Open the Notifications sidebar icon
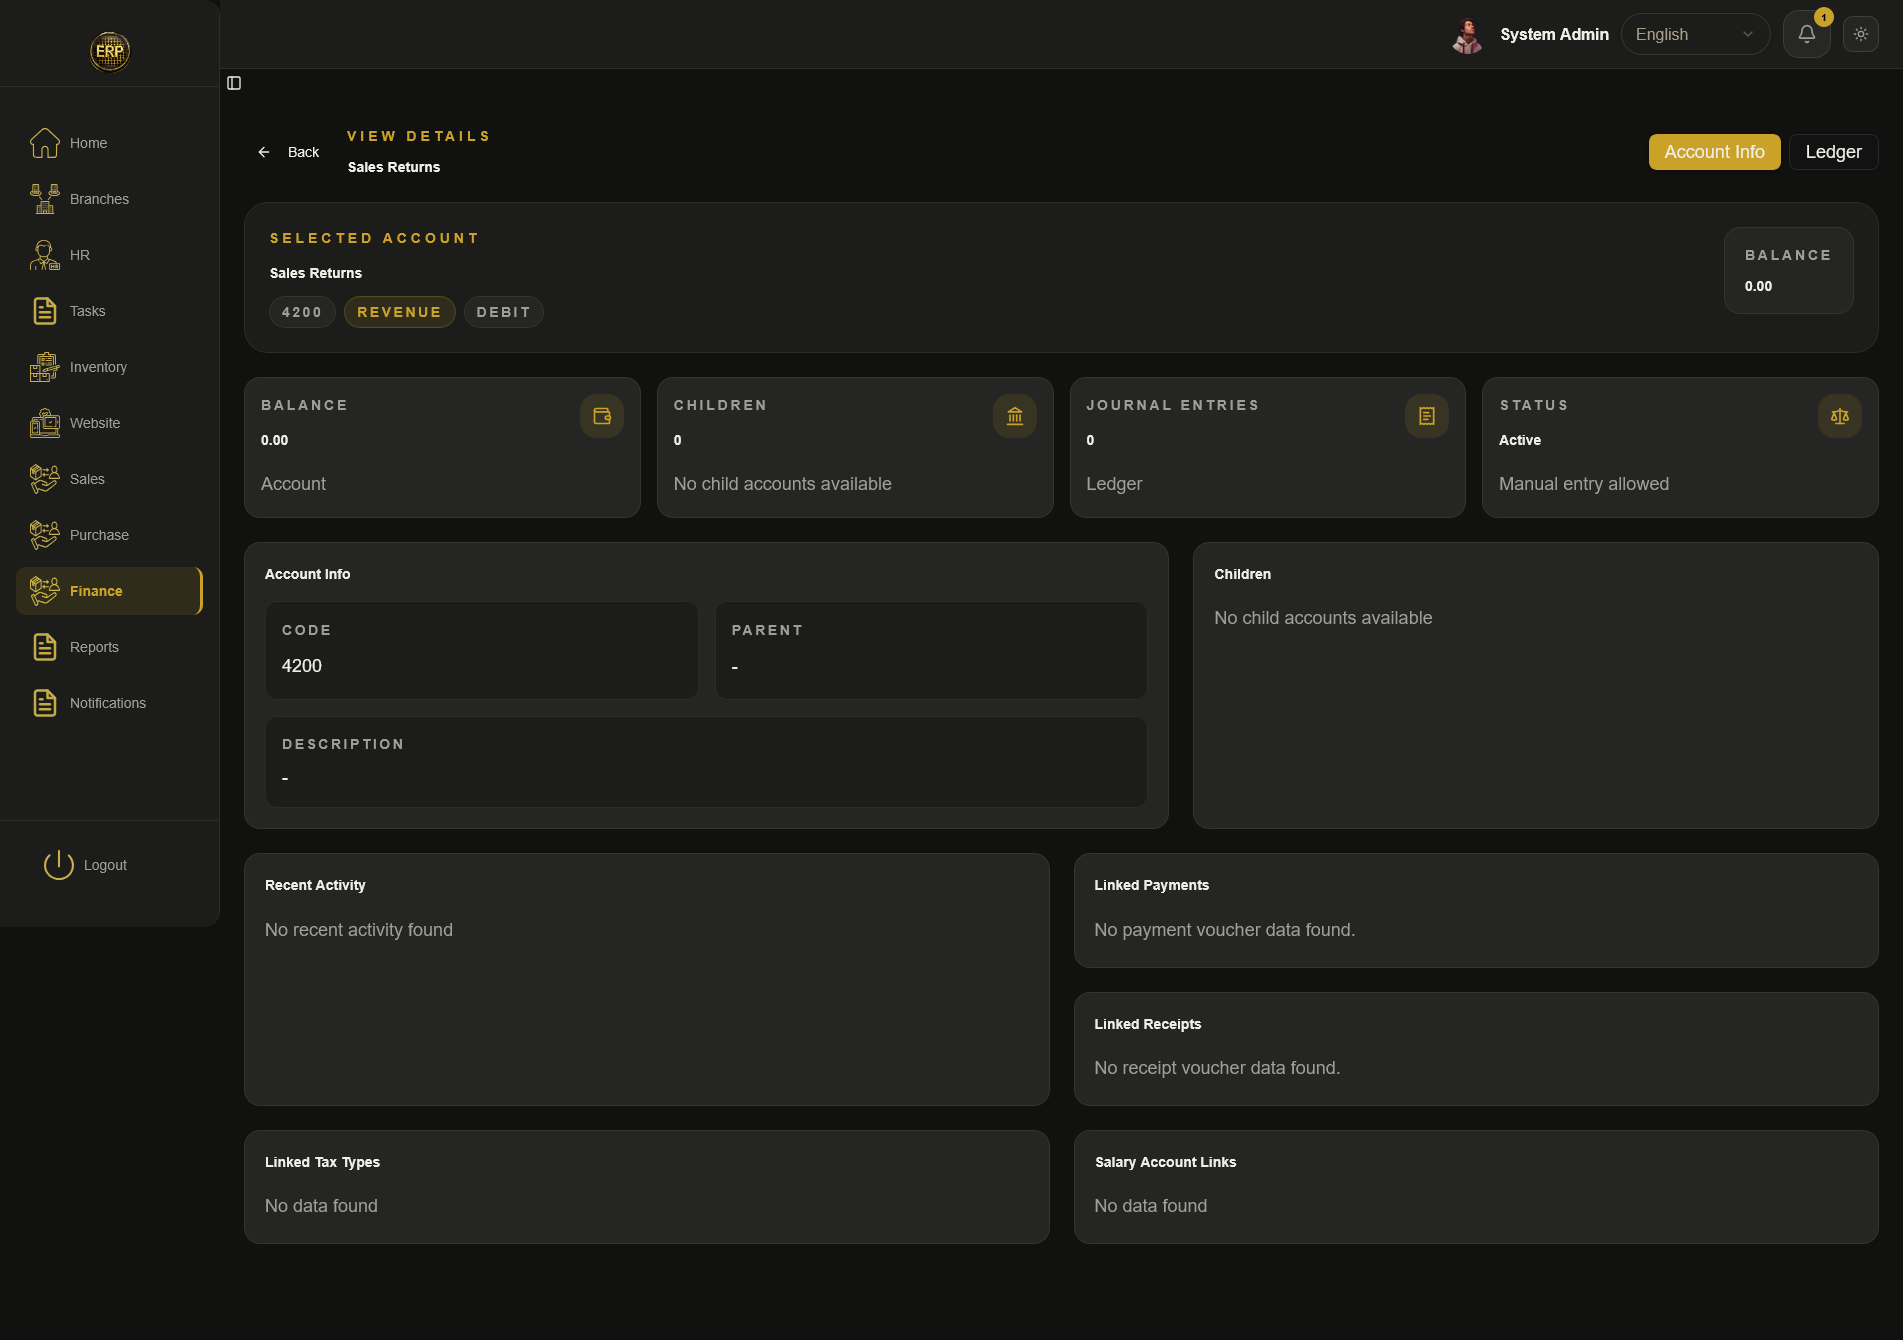 [x=45, y=703]
